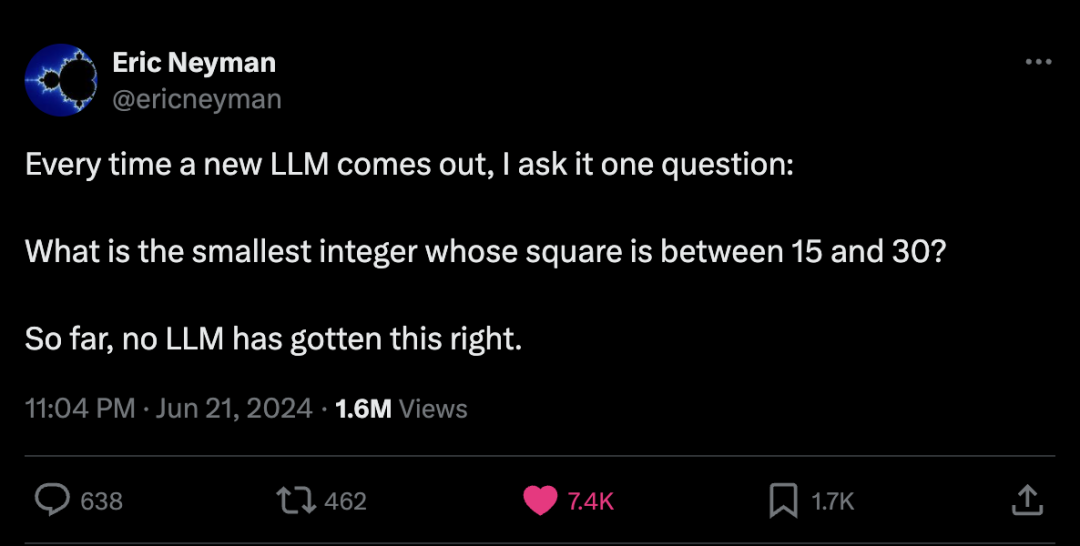This screenshot has height=546, width=1080.
Task: Open the share upload arrow icon
Action: pos(1026,501)
